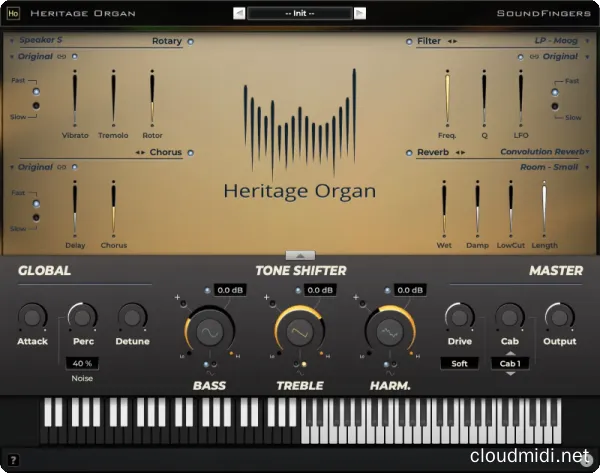Screen dimensions: 600x473
Task: Click the Rotor slider
Action: 152,98
